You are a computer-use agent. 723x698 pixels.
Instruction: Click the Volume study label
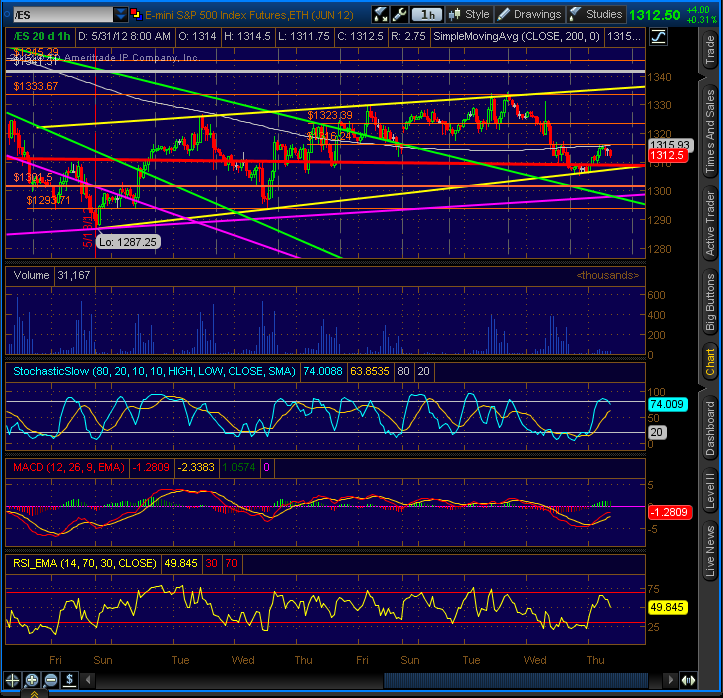[x=31, y=275]
